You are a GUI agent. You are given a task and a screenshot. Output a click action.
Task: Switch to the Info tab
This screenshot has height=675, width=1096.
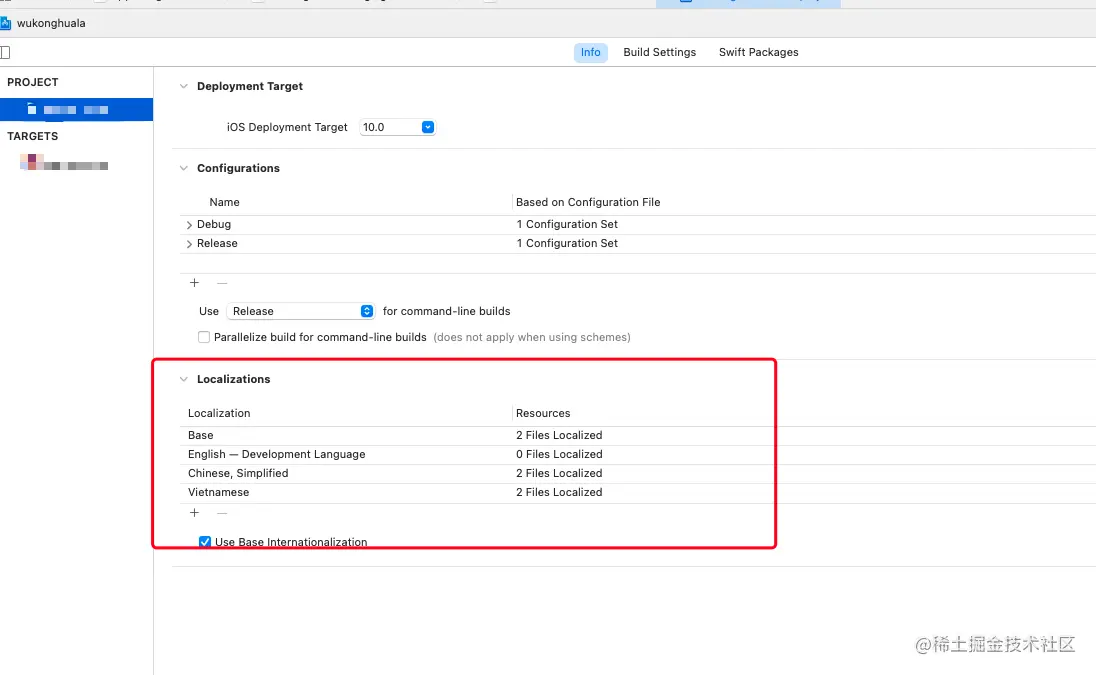[591, 52]
